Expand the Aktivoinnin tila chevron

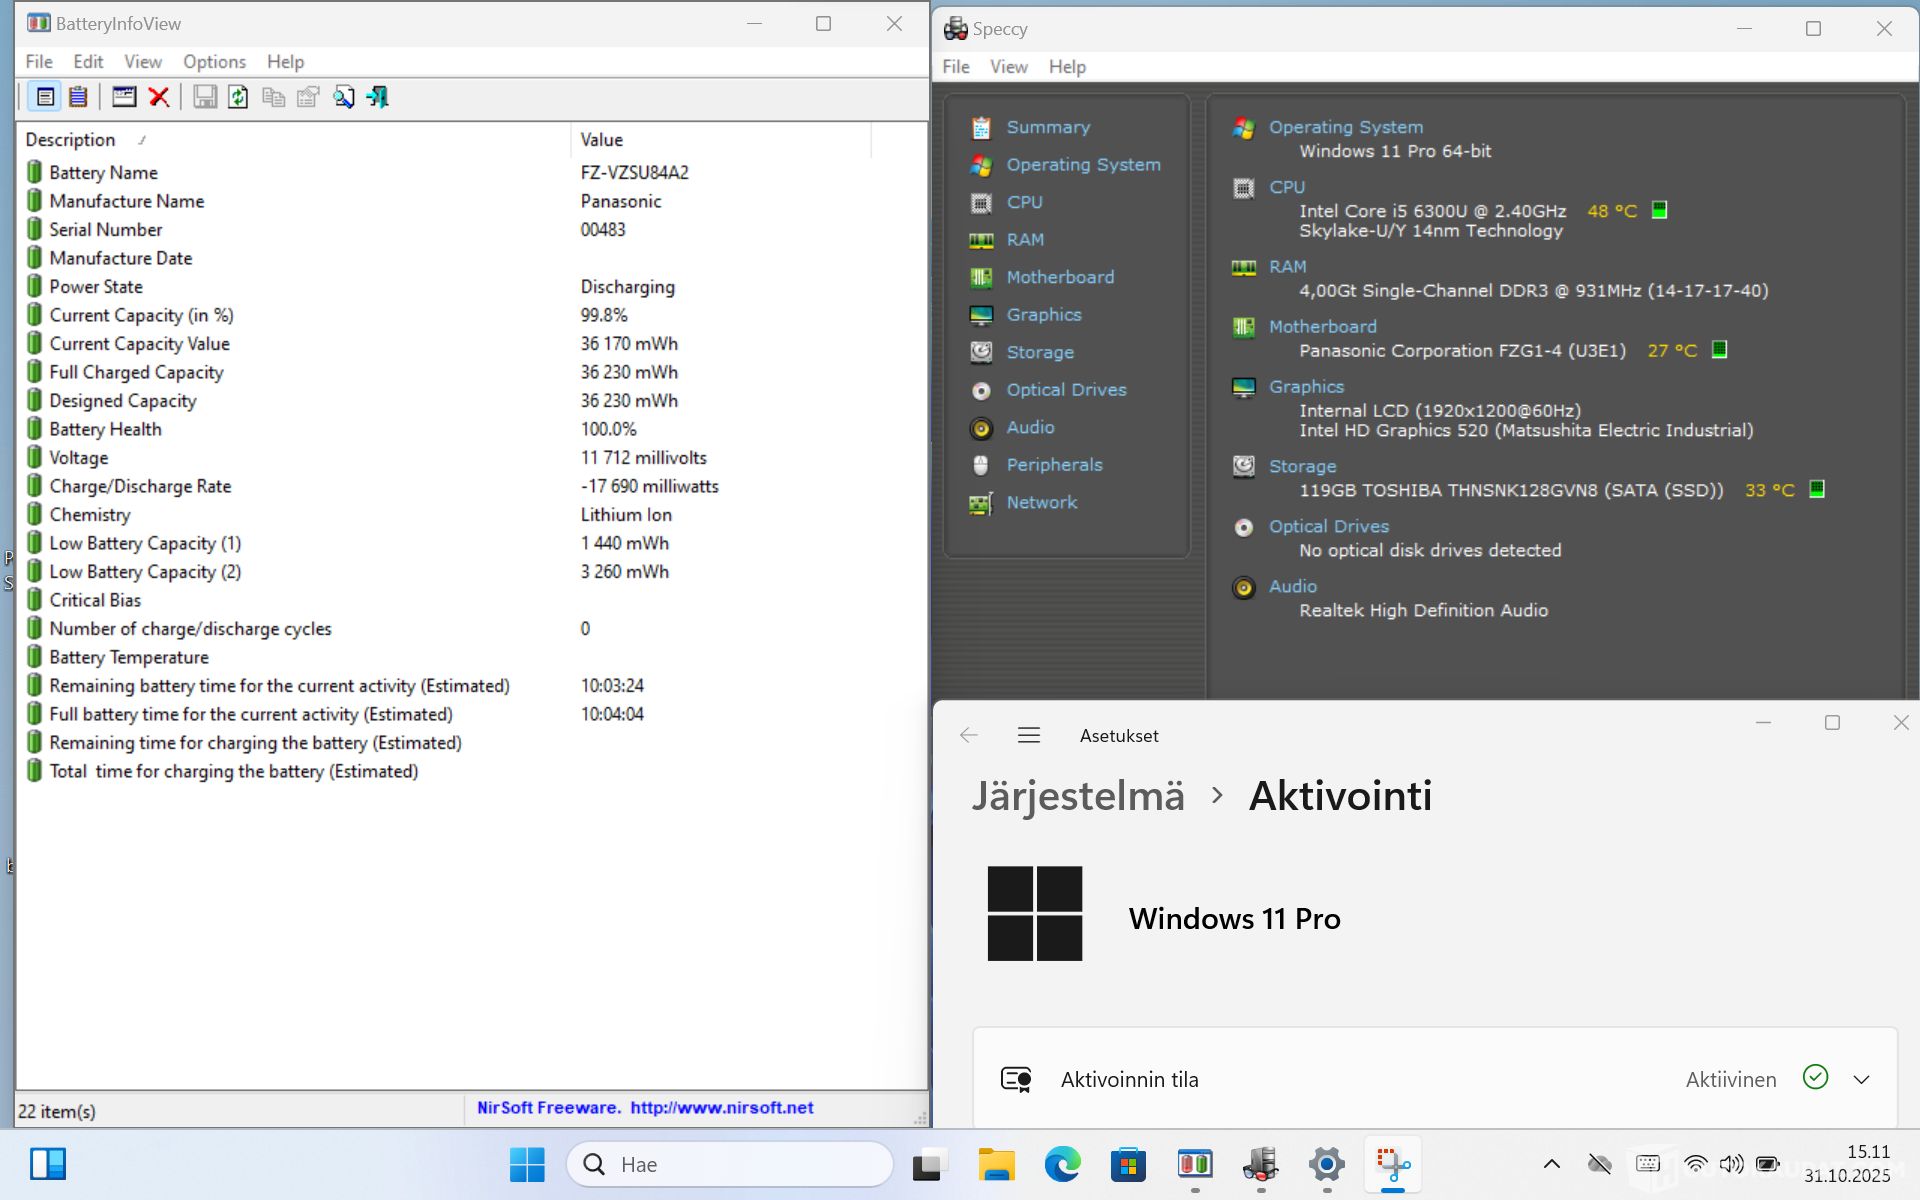pyautogui.click(x=1861, y=1080)
